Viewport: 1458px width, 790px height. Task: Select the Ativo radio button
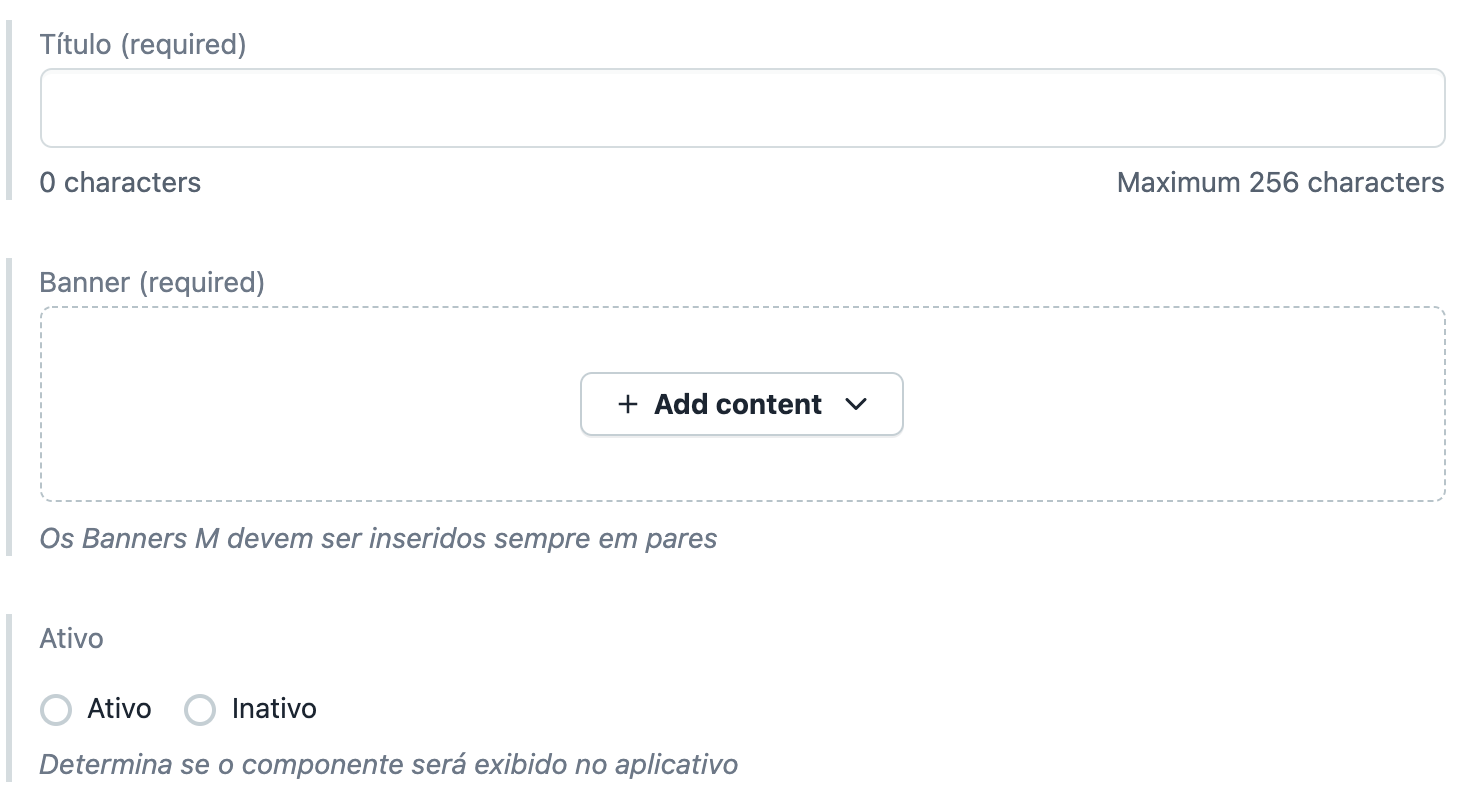tap(56, 710)
